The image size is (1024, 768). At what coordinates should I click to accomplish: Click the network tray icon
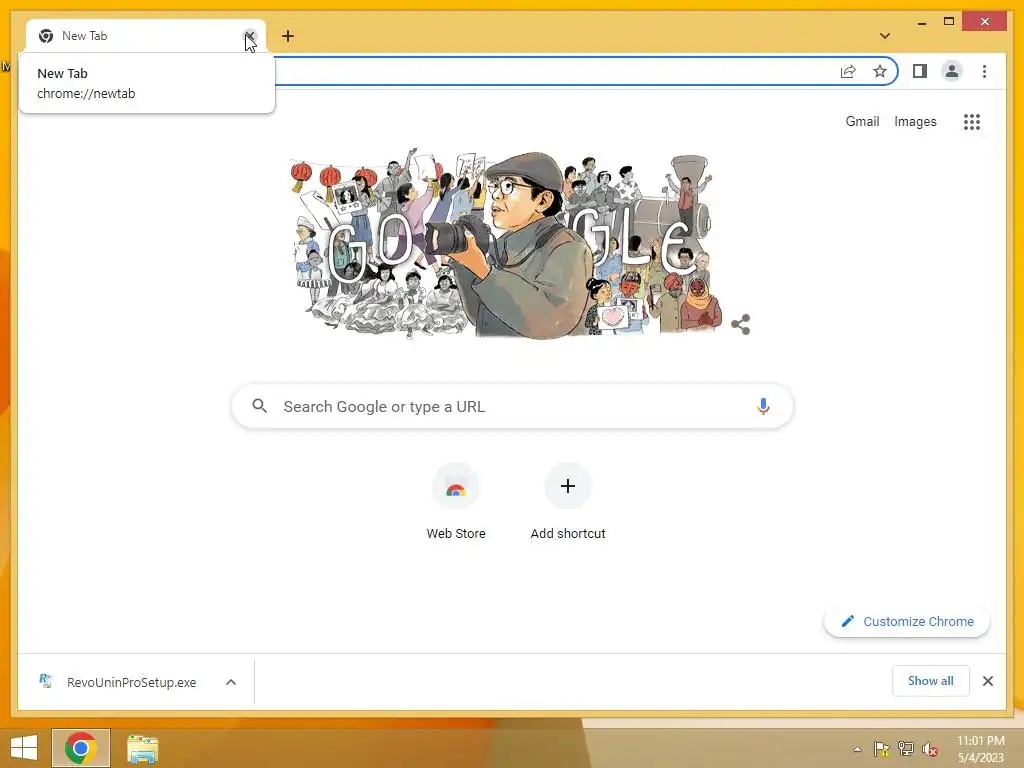(906, 749)
